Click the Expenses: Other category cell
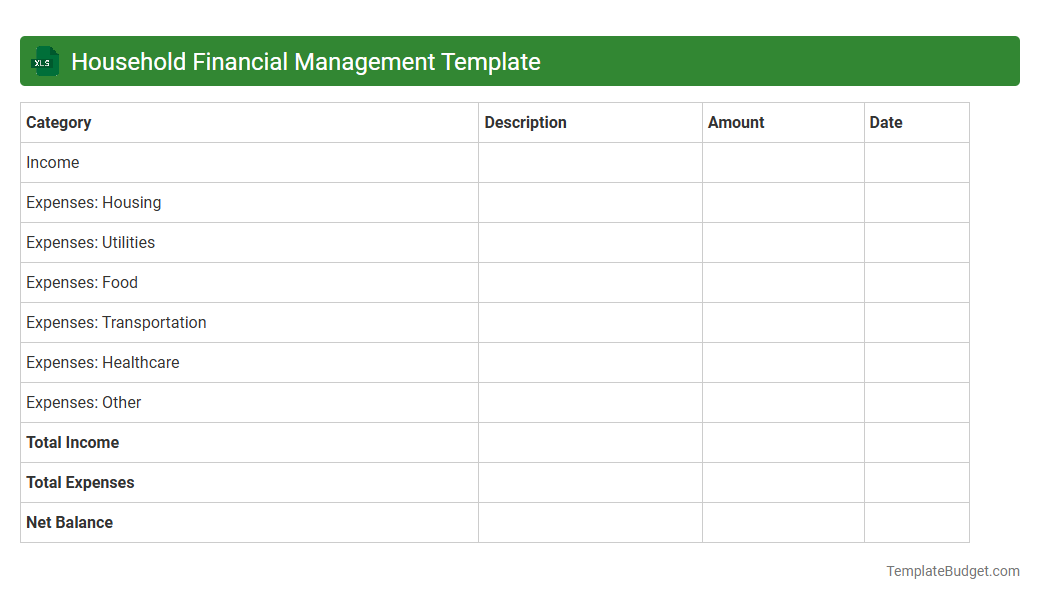Viewport: 1040px width, 600px height. pyautogui.click(x=83, y=402)
